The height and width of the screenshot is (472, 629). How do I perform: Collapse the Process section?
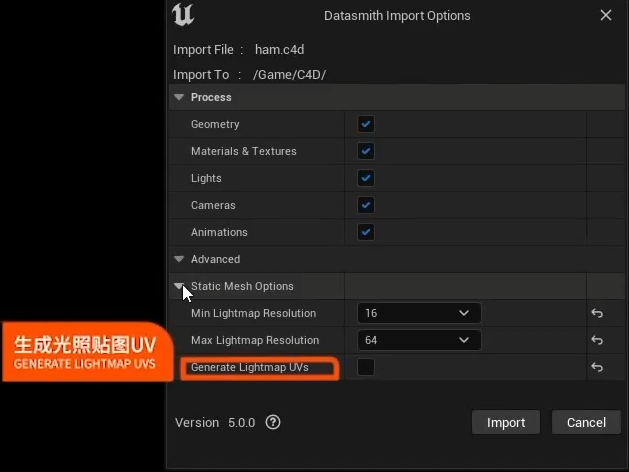point(179,97)
